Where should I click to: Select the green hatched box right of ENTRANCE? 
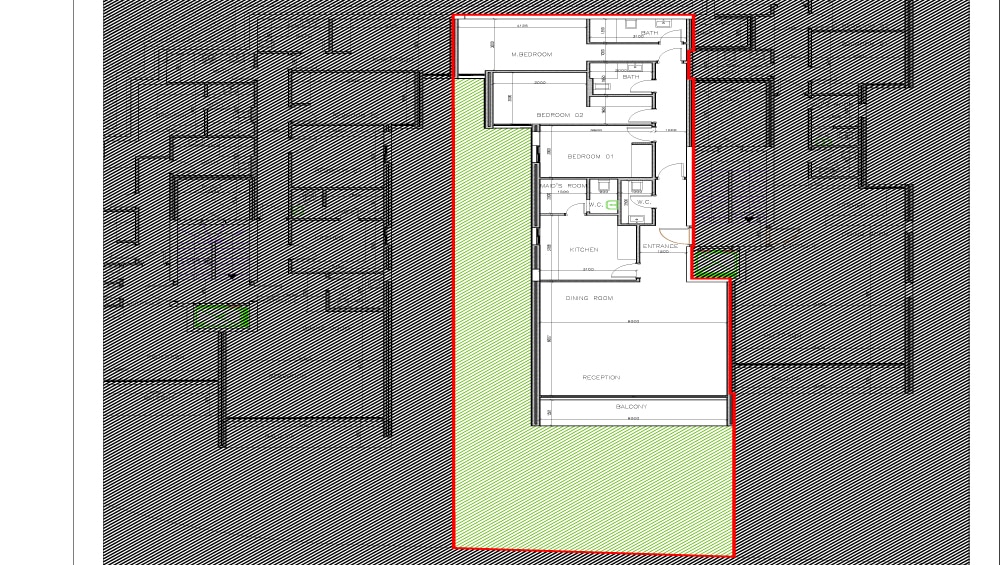(x=716, y=263)
